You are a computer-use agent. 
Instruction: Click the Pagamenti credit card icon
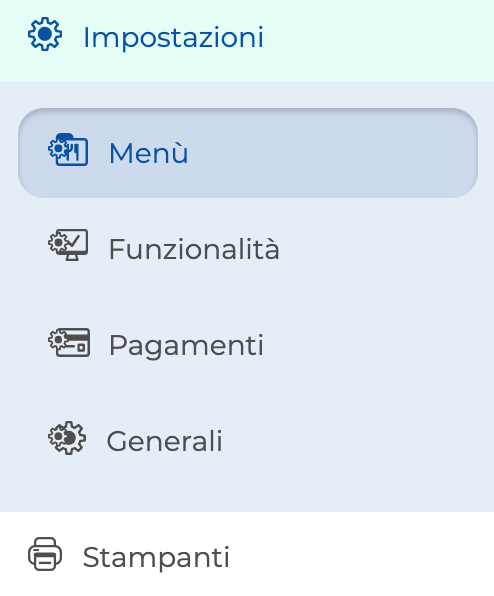pos(69,342)
